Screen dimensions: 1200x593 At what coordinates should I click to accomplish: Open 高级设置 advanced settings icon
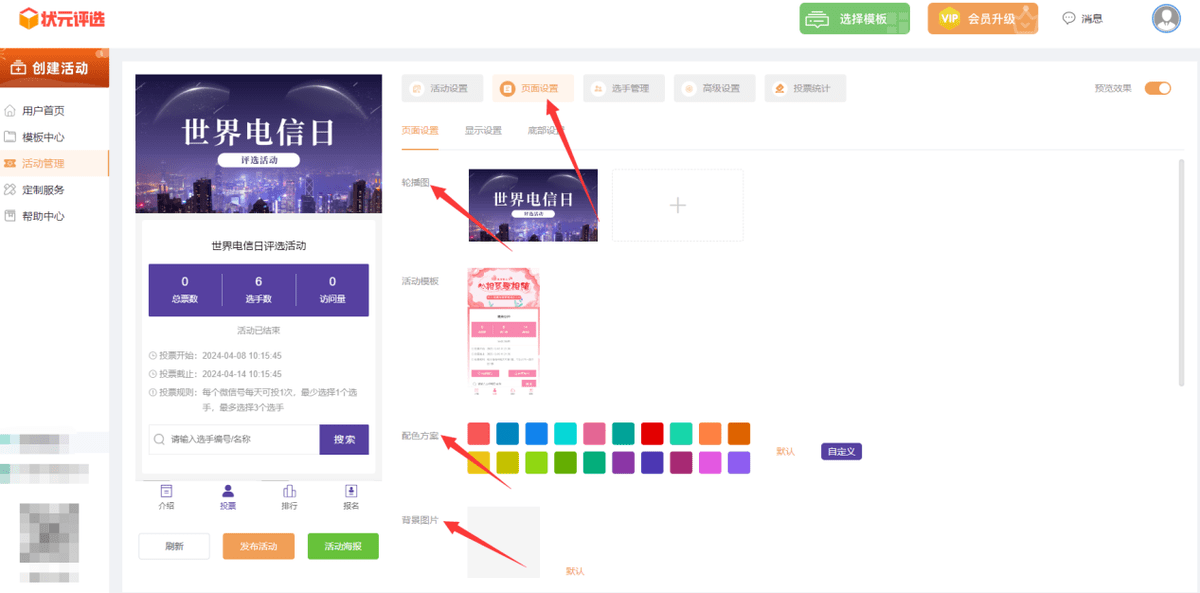[687, 88]
